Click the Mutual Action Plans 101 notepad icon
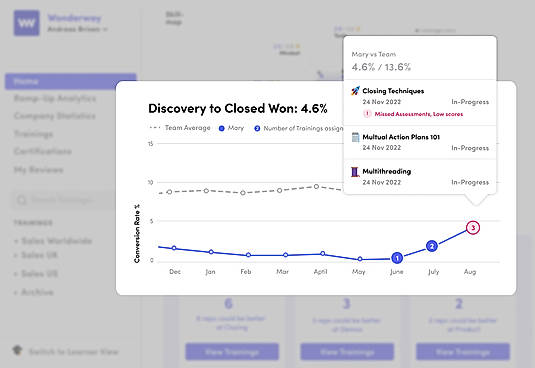 (x=355, y=137)
